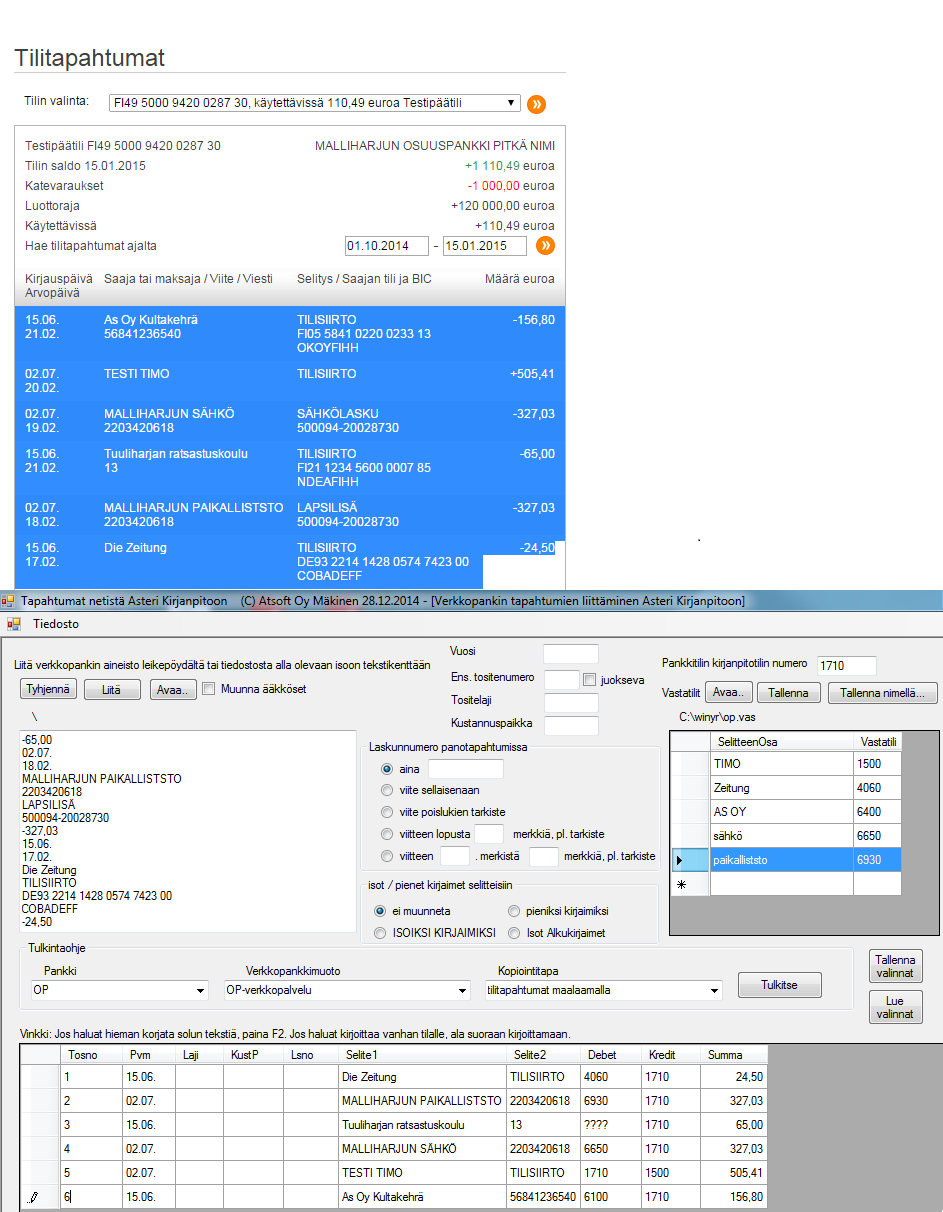Click the app icon in the title bar

[8, 601]
